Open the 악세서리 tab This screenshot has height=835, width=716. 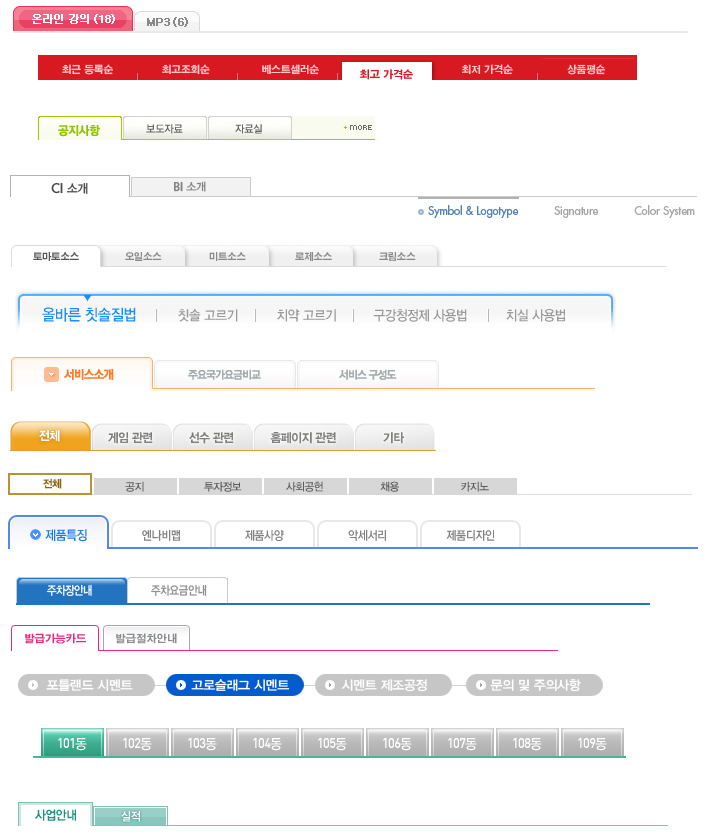(366, 535)
